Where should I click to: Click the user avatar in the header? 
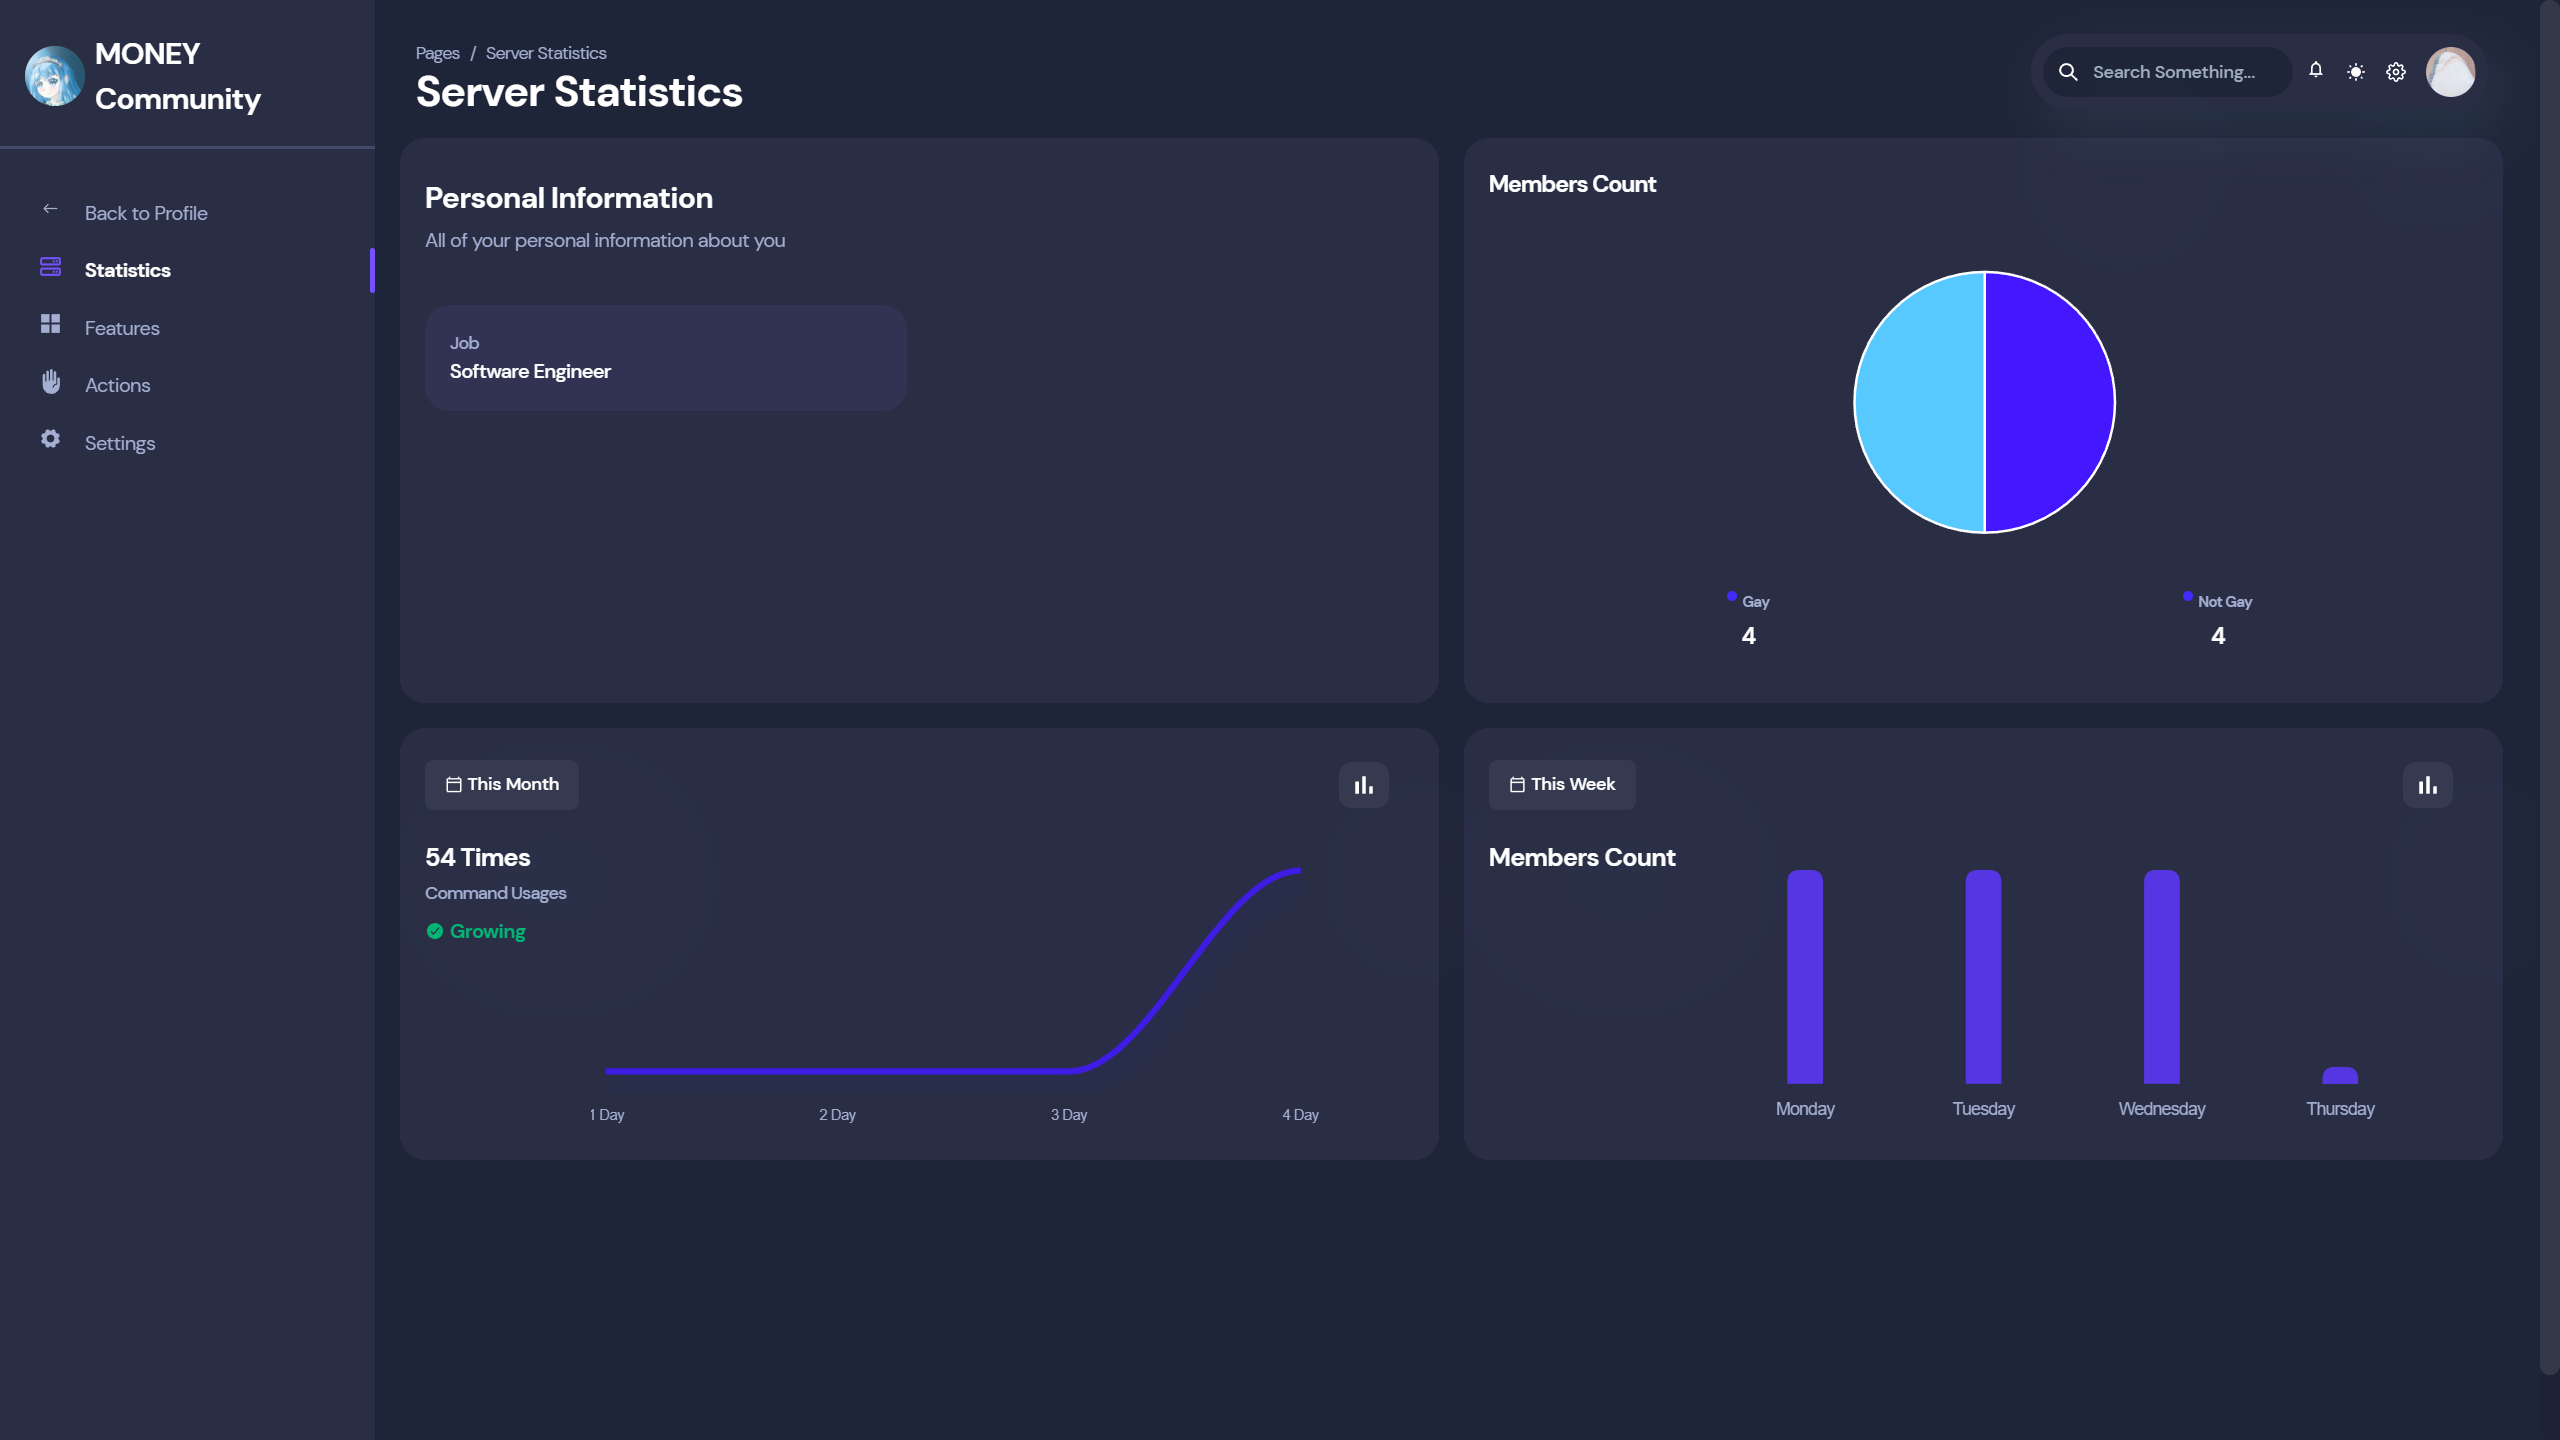pyautogui.click(x=2450, y=72)
